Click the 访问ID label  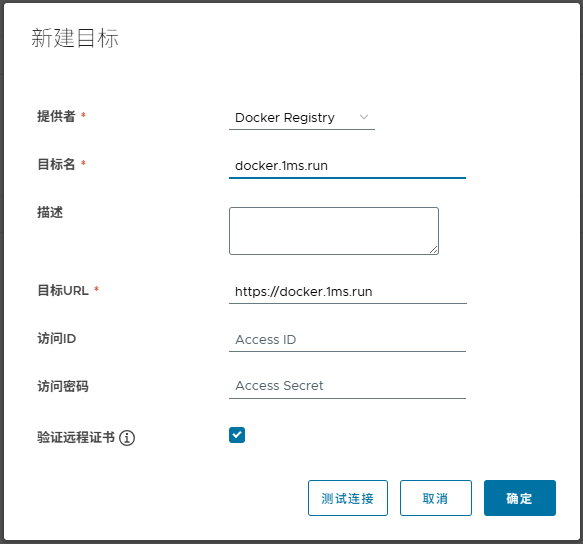coord(57,338)
